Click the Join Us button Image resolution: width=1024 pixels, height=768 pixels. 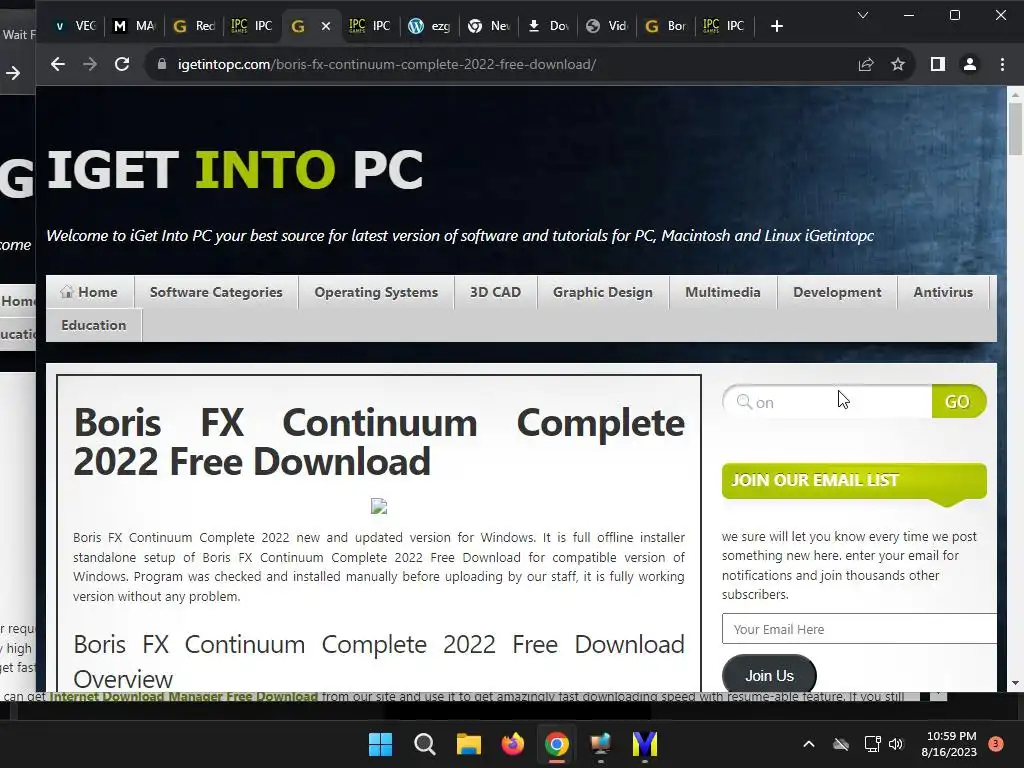tap(769, 675)
